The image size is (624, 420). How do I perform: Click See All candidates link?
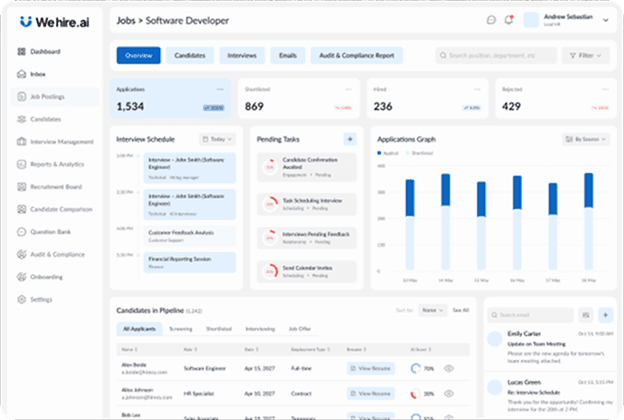[x=461, y=310]
